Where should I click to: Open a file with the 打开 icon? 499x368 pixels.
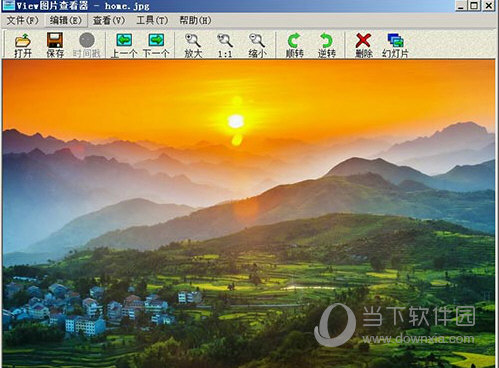[23, 45]
